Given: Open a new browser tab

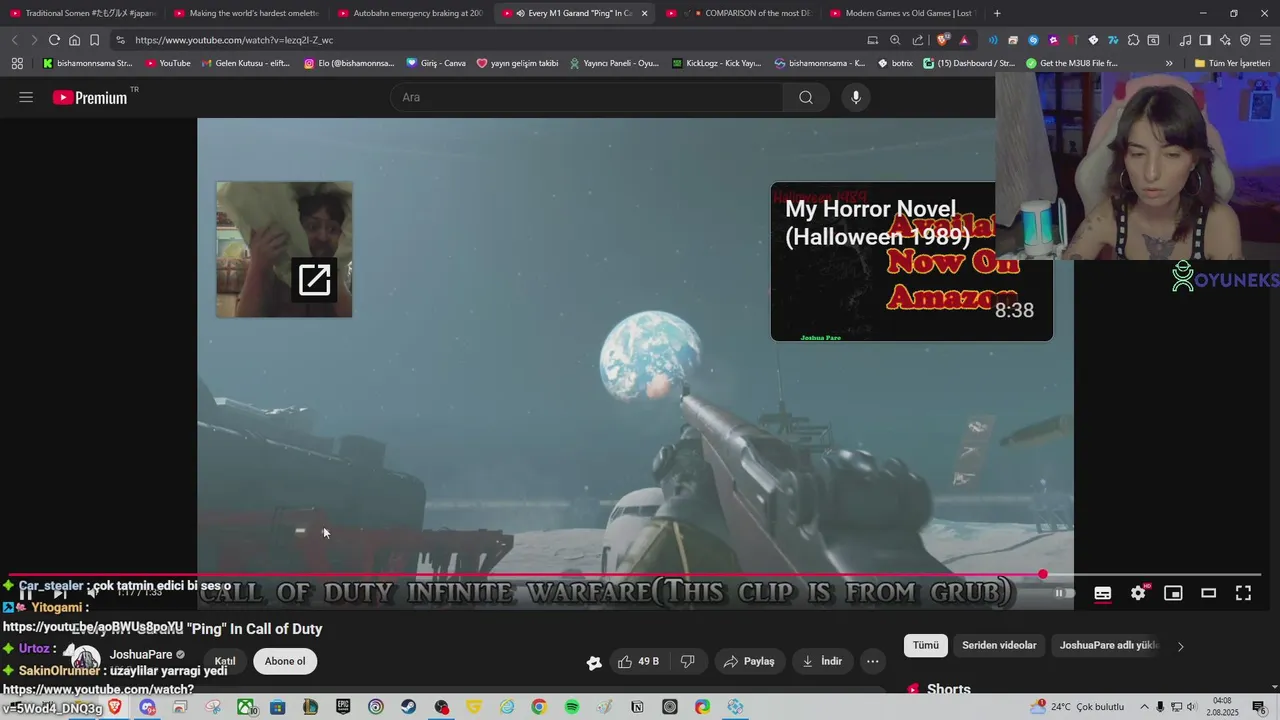Looking at the screenshot, I should tap(997, 13).
